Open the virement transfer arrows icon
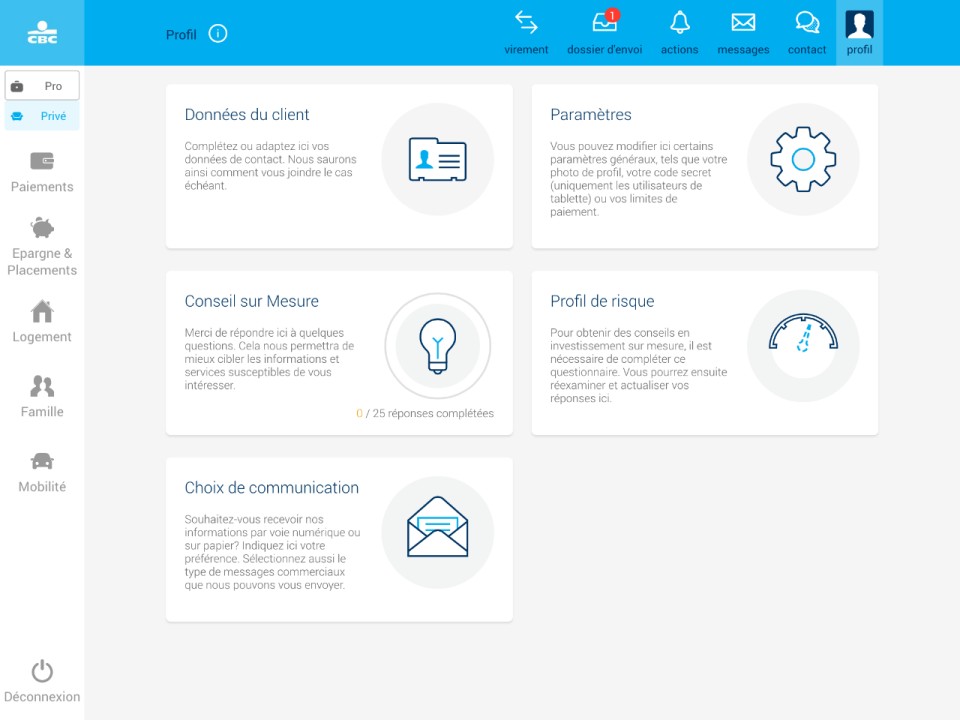The width and height of the screenshot is (960, 720). click(x=526, y=32)
